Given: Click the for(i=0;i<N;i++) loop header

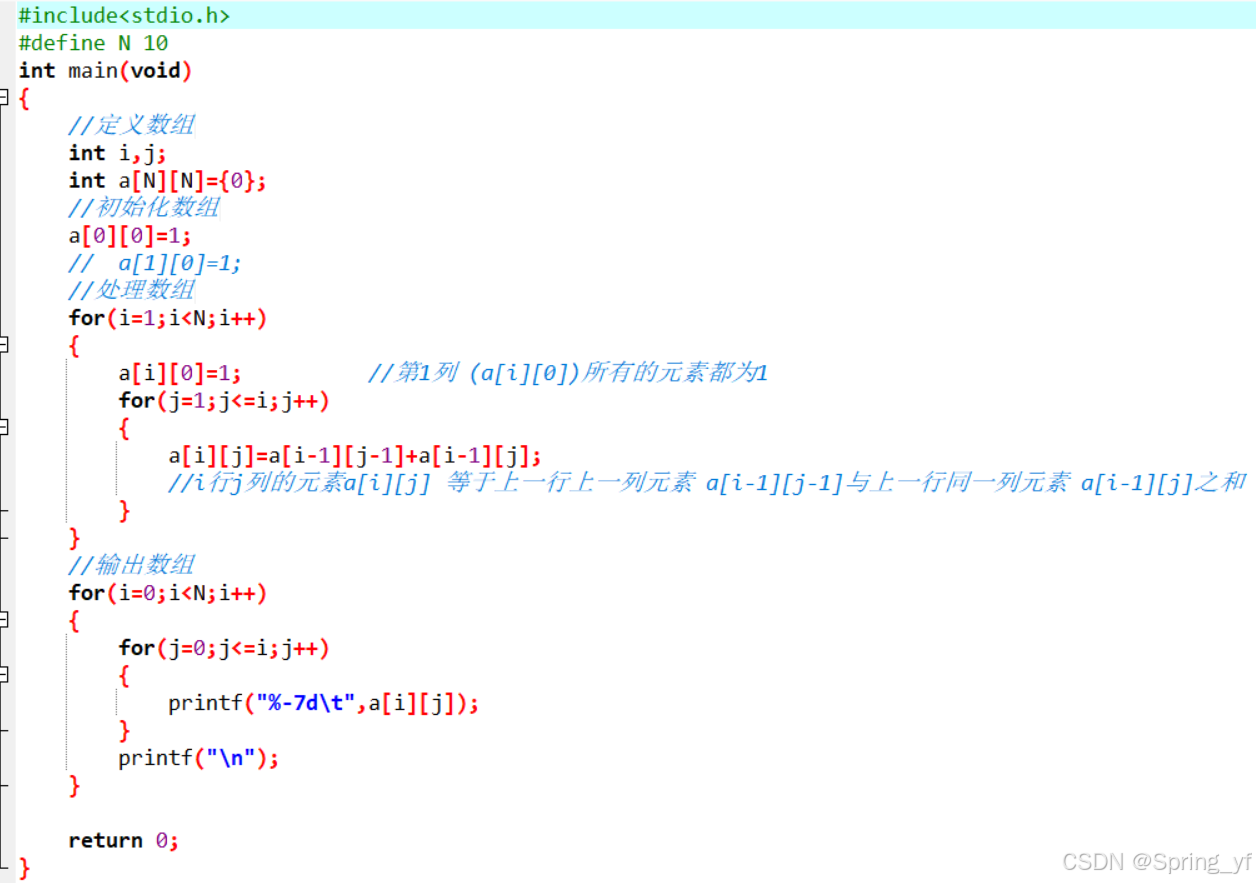Looking at the screenshot, I should click(x=168, y=593).
